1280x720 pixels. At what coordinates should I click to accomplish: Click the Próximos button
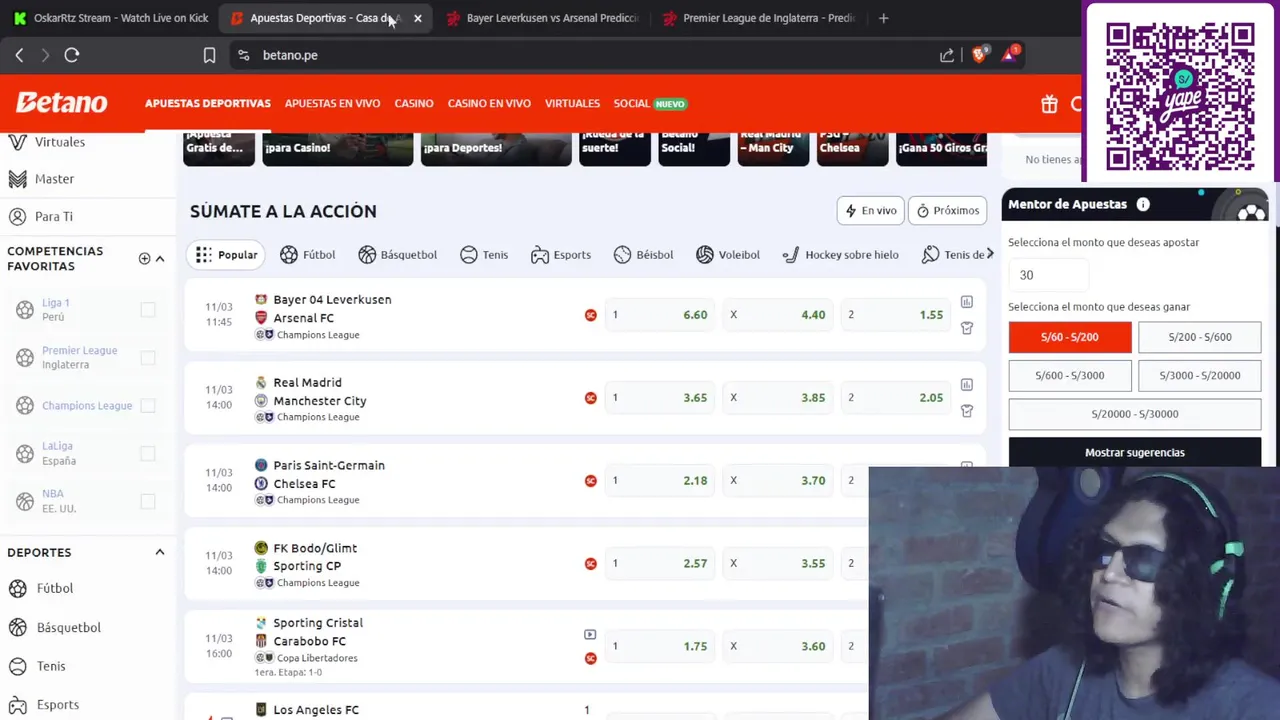click(948, 211)
